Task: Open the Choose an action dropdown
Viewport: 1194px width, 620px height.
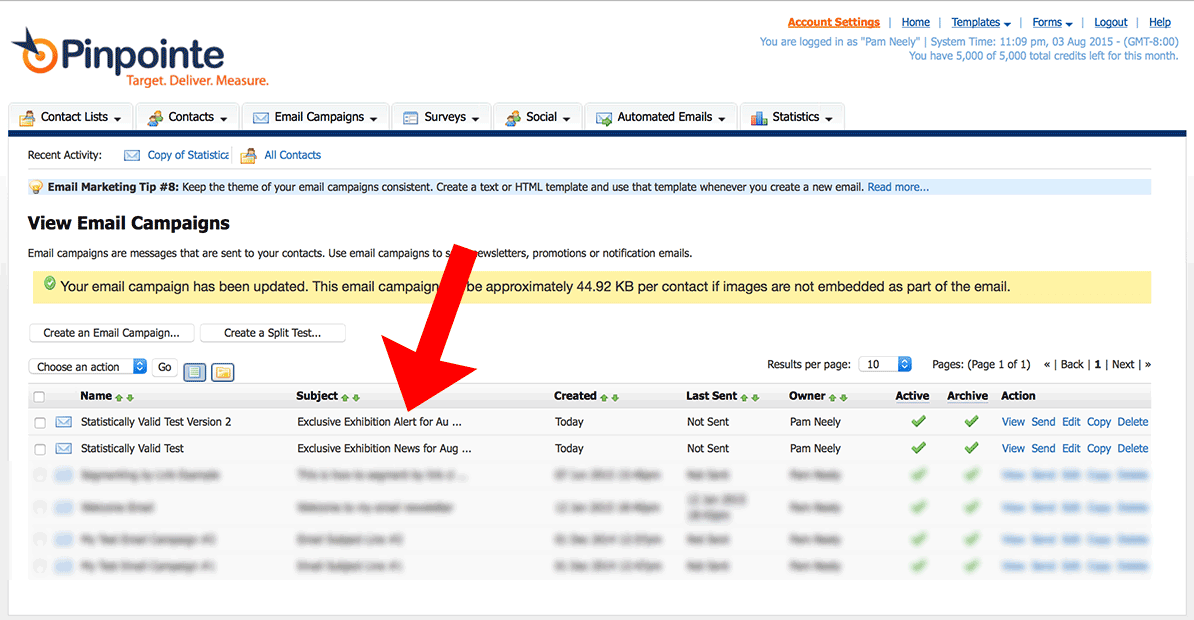Action: pyautogui.click(x=88, y=366)
